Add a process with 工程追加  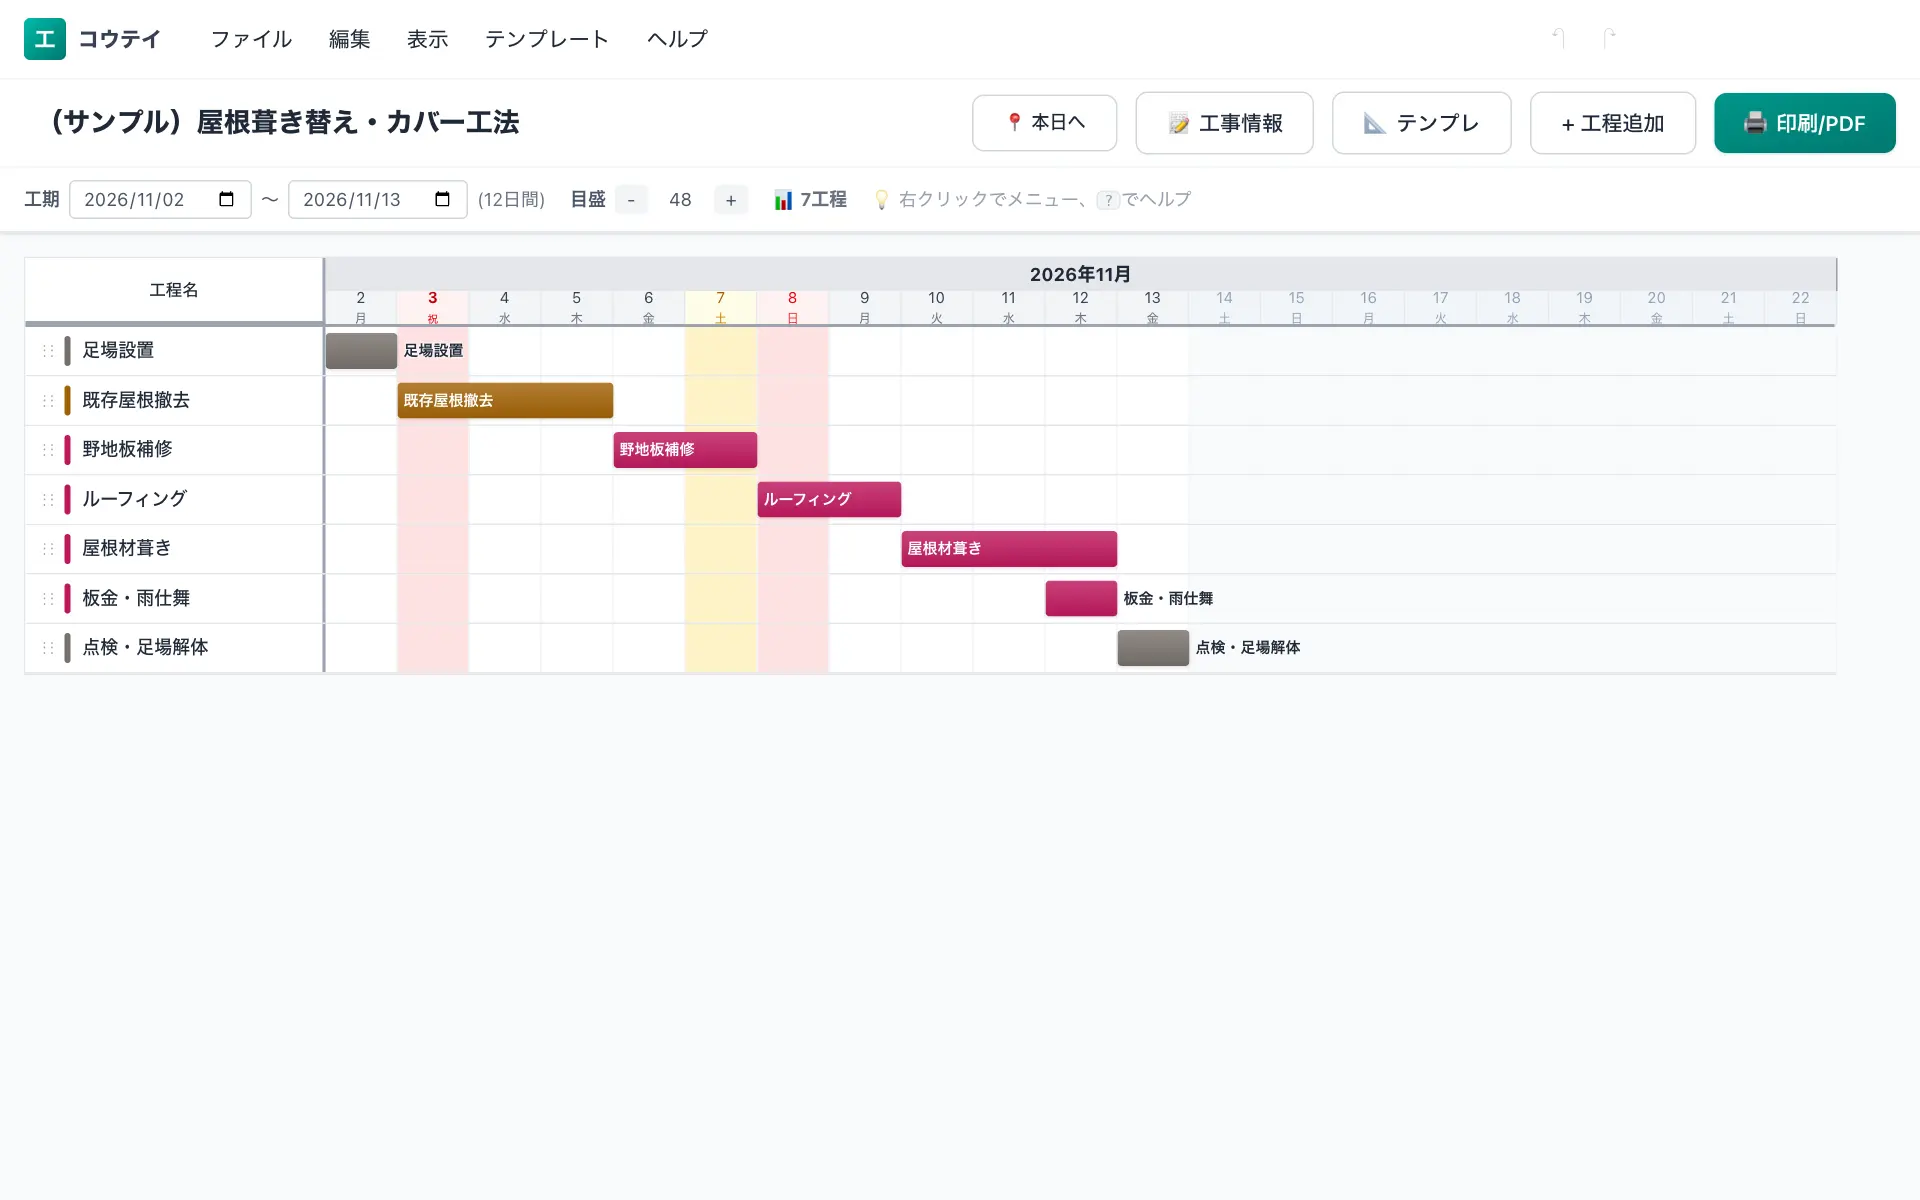[x=1612, y=123]
